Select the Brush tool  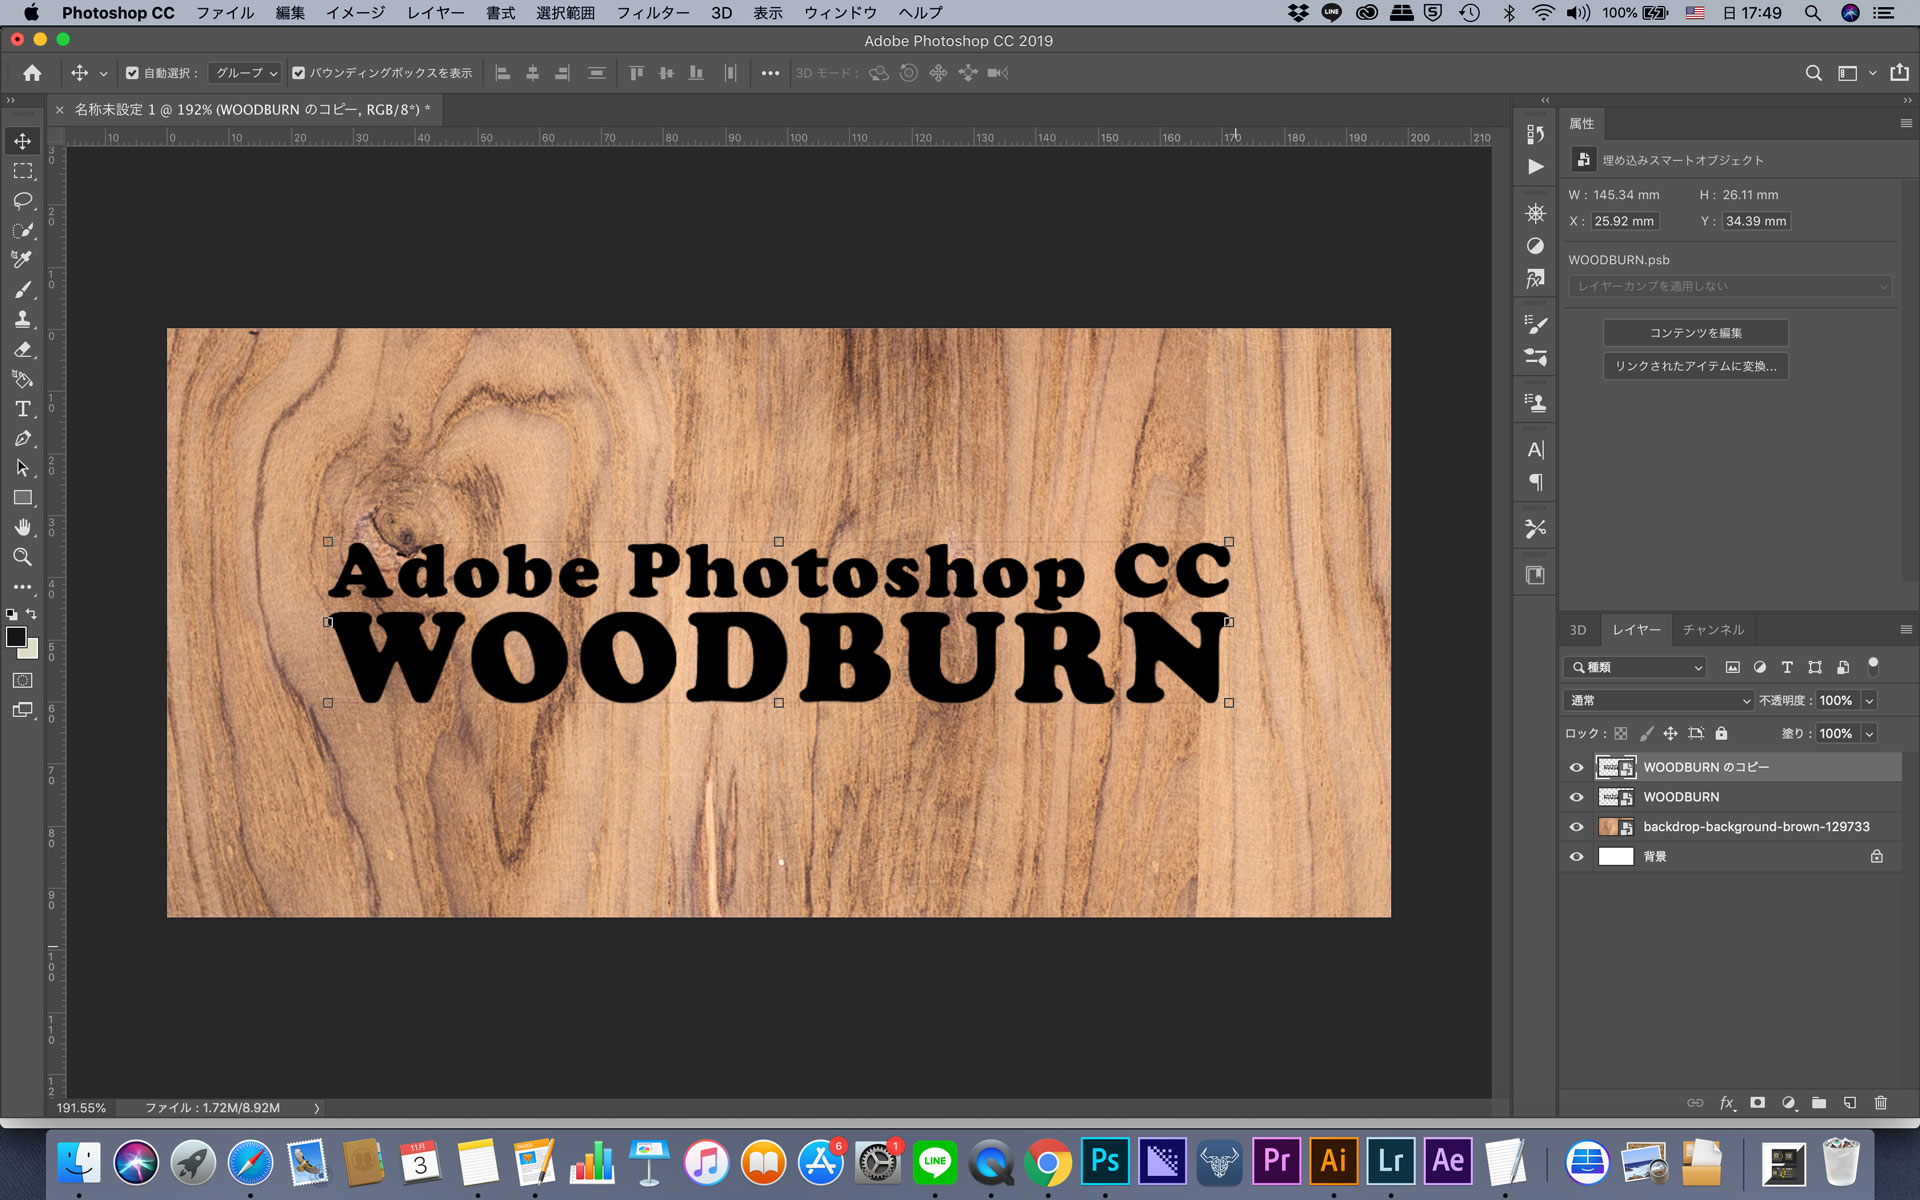[22, 290]
